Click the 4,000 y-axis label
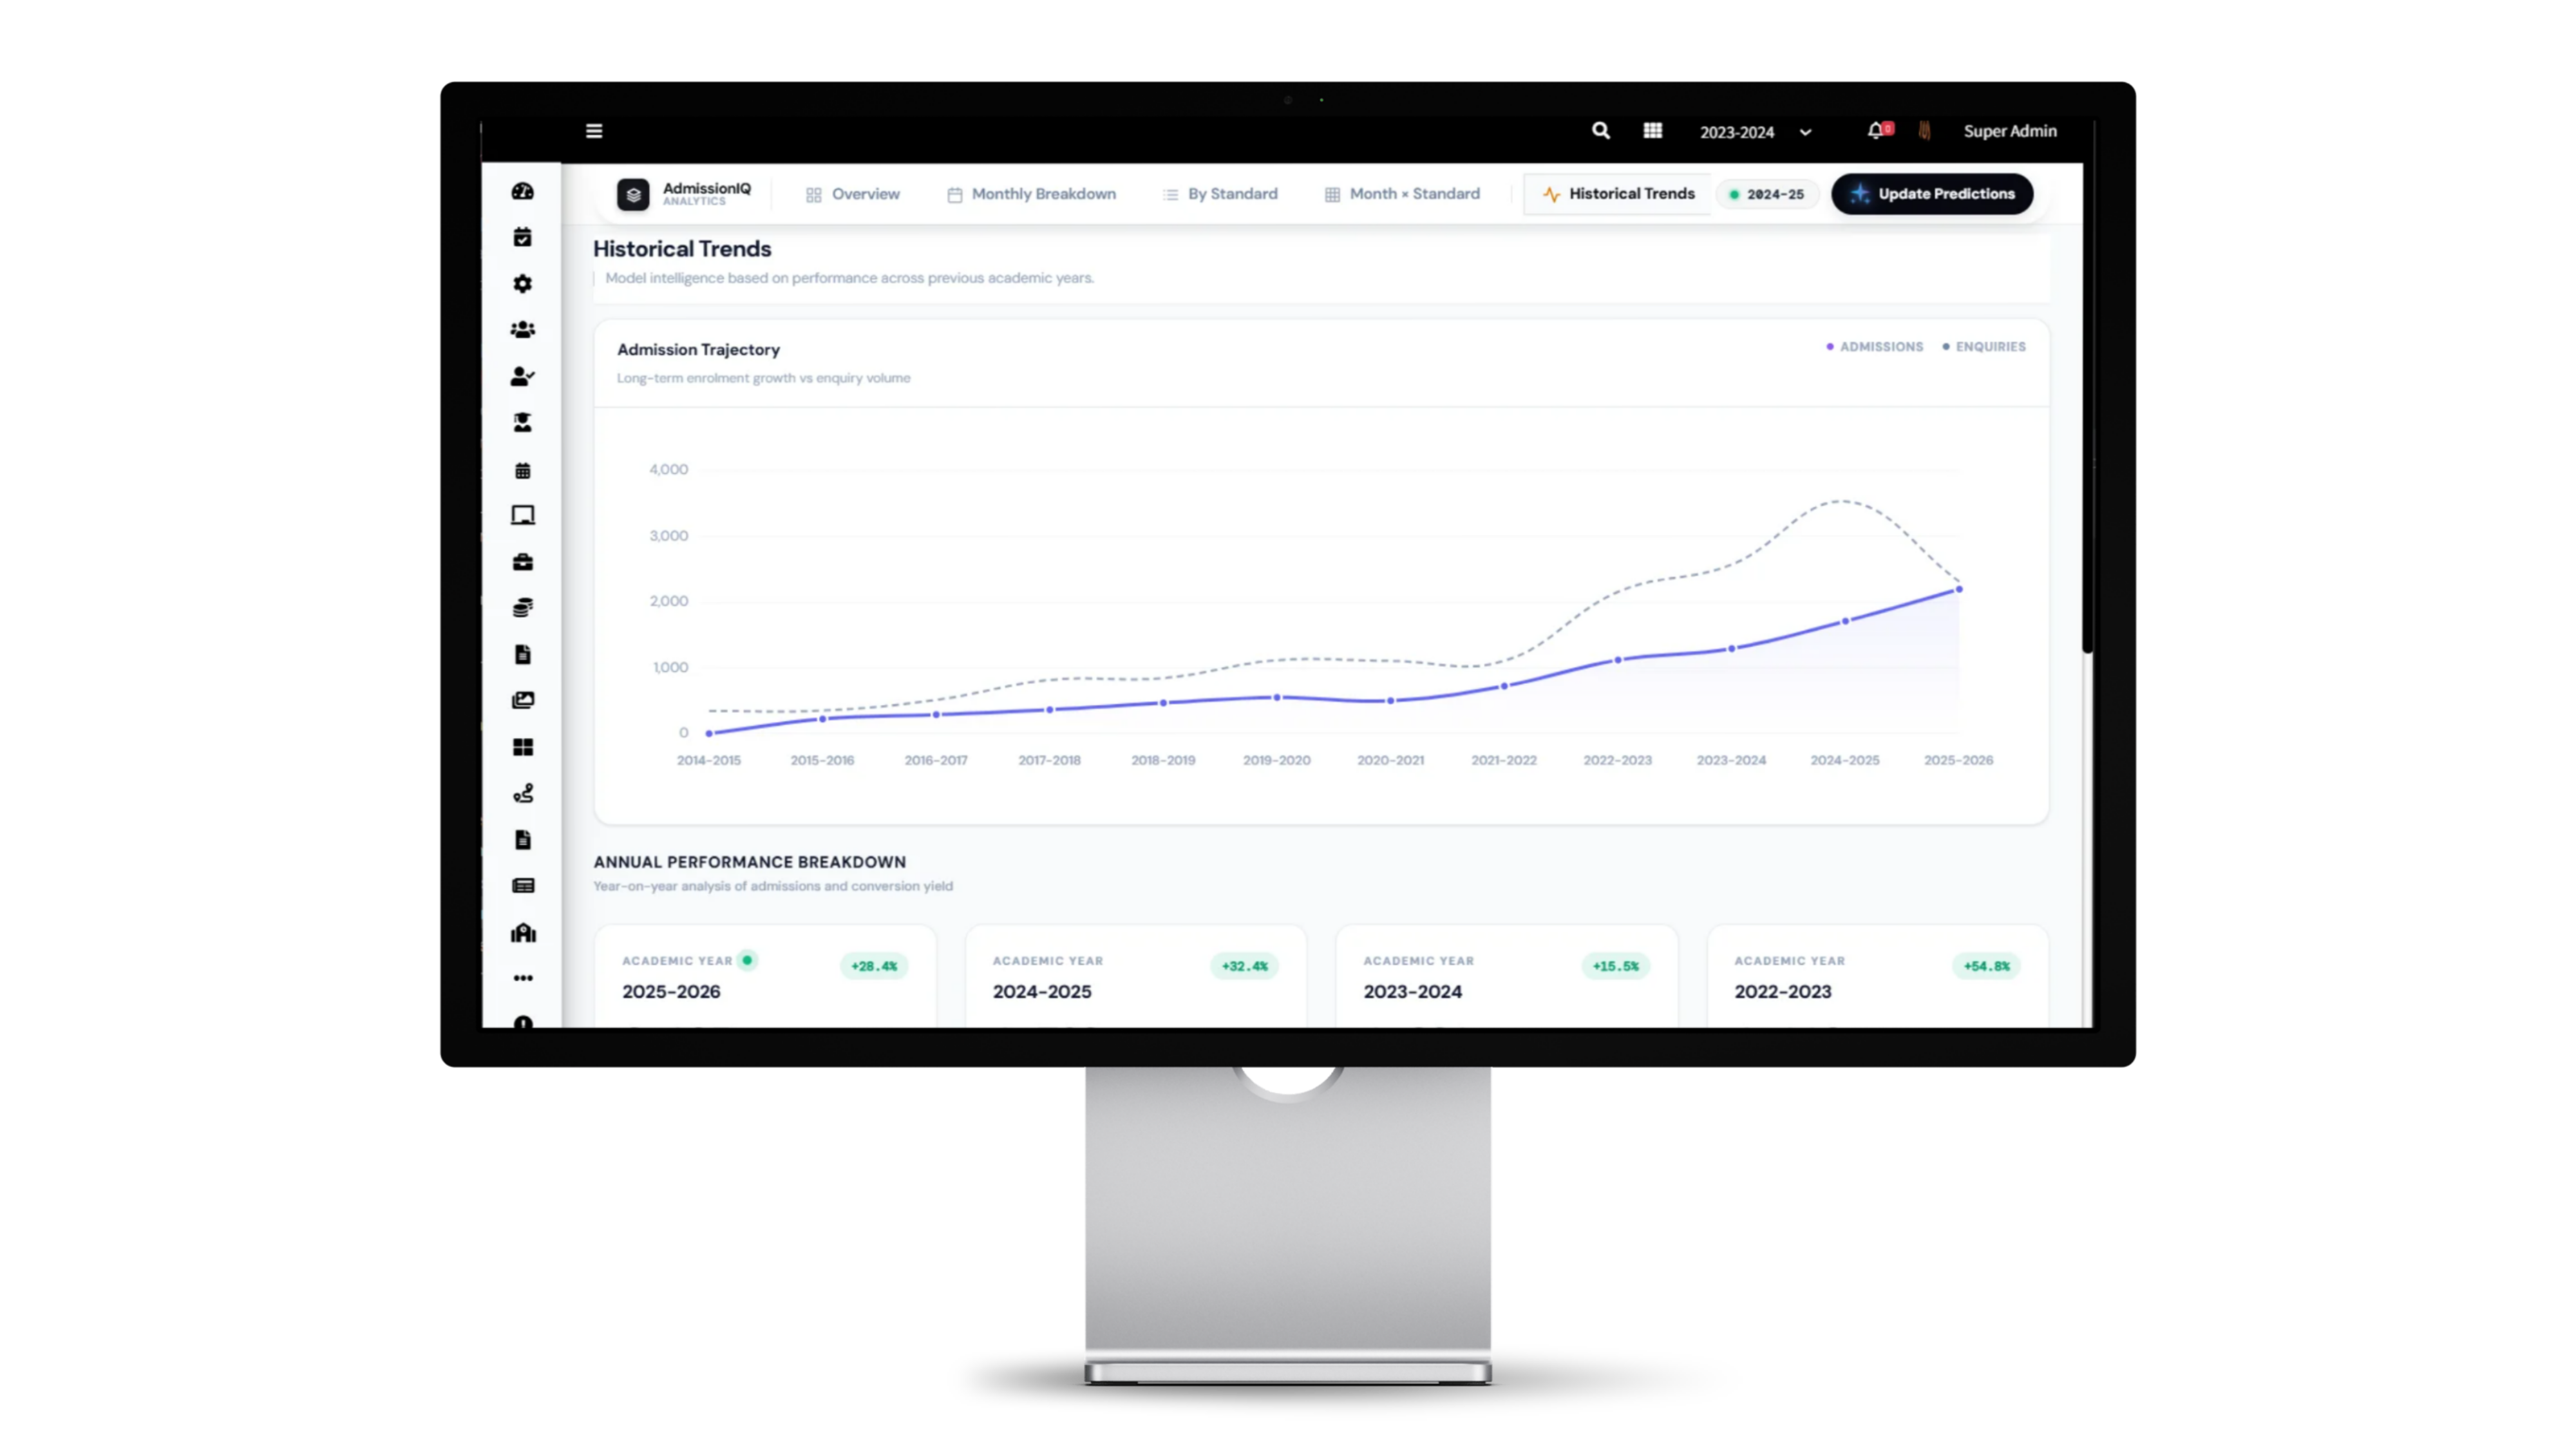Image resolution: width=2576 pixels, height=1449 pixels. pos(669,469)
